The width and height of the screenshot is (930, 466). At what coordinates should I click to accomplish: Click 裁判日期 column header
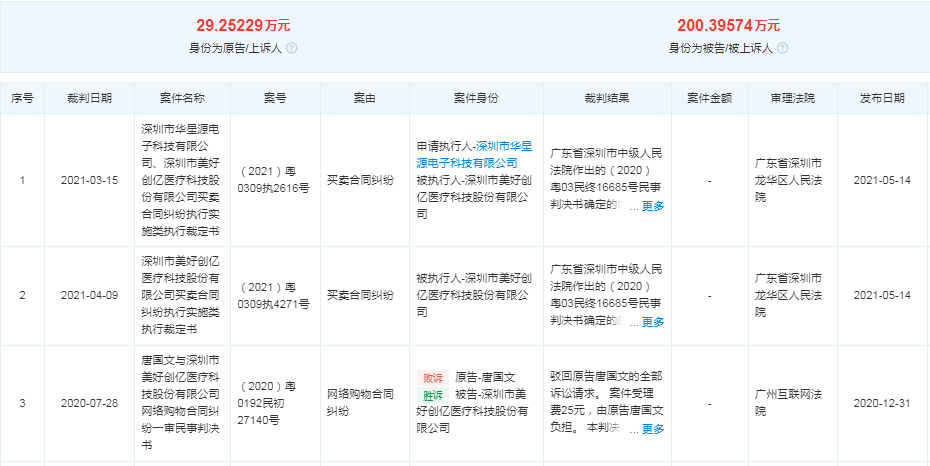tap(90, 98)
